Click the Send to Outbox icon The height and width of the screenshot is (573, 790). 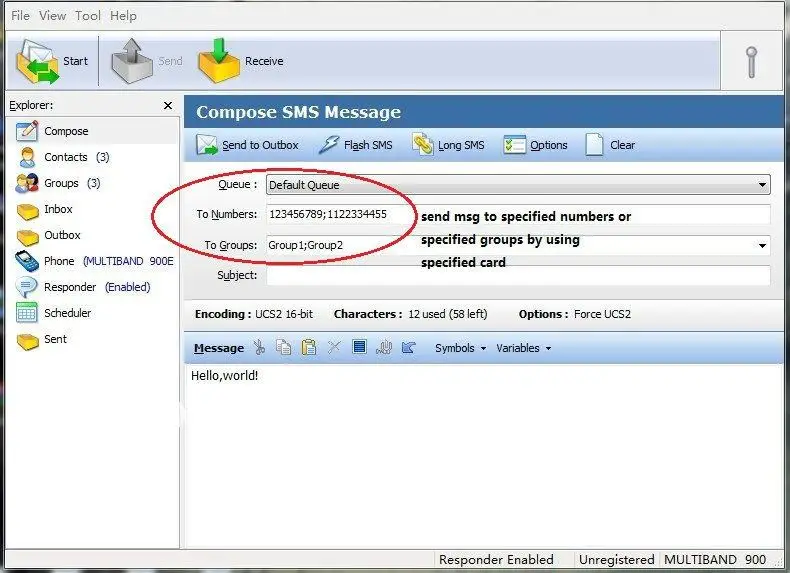pos(207,145)
